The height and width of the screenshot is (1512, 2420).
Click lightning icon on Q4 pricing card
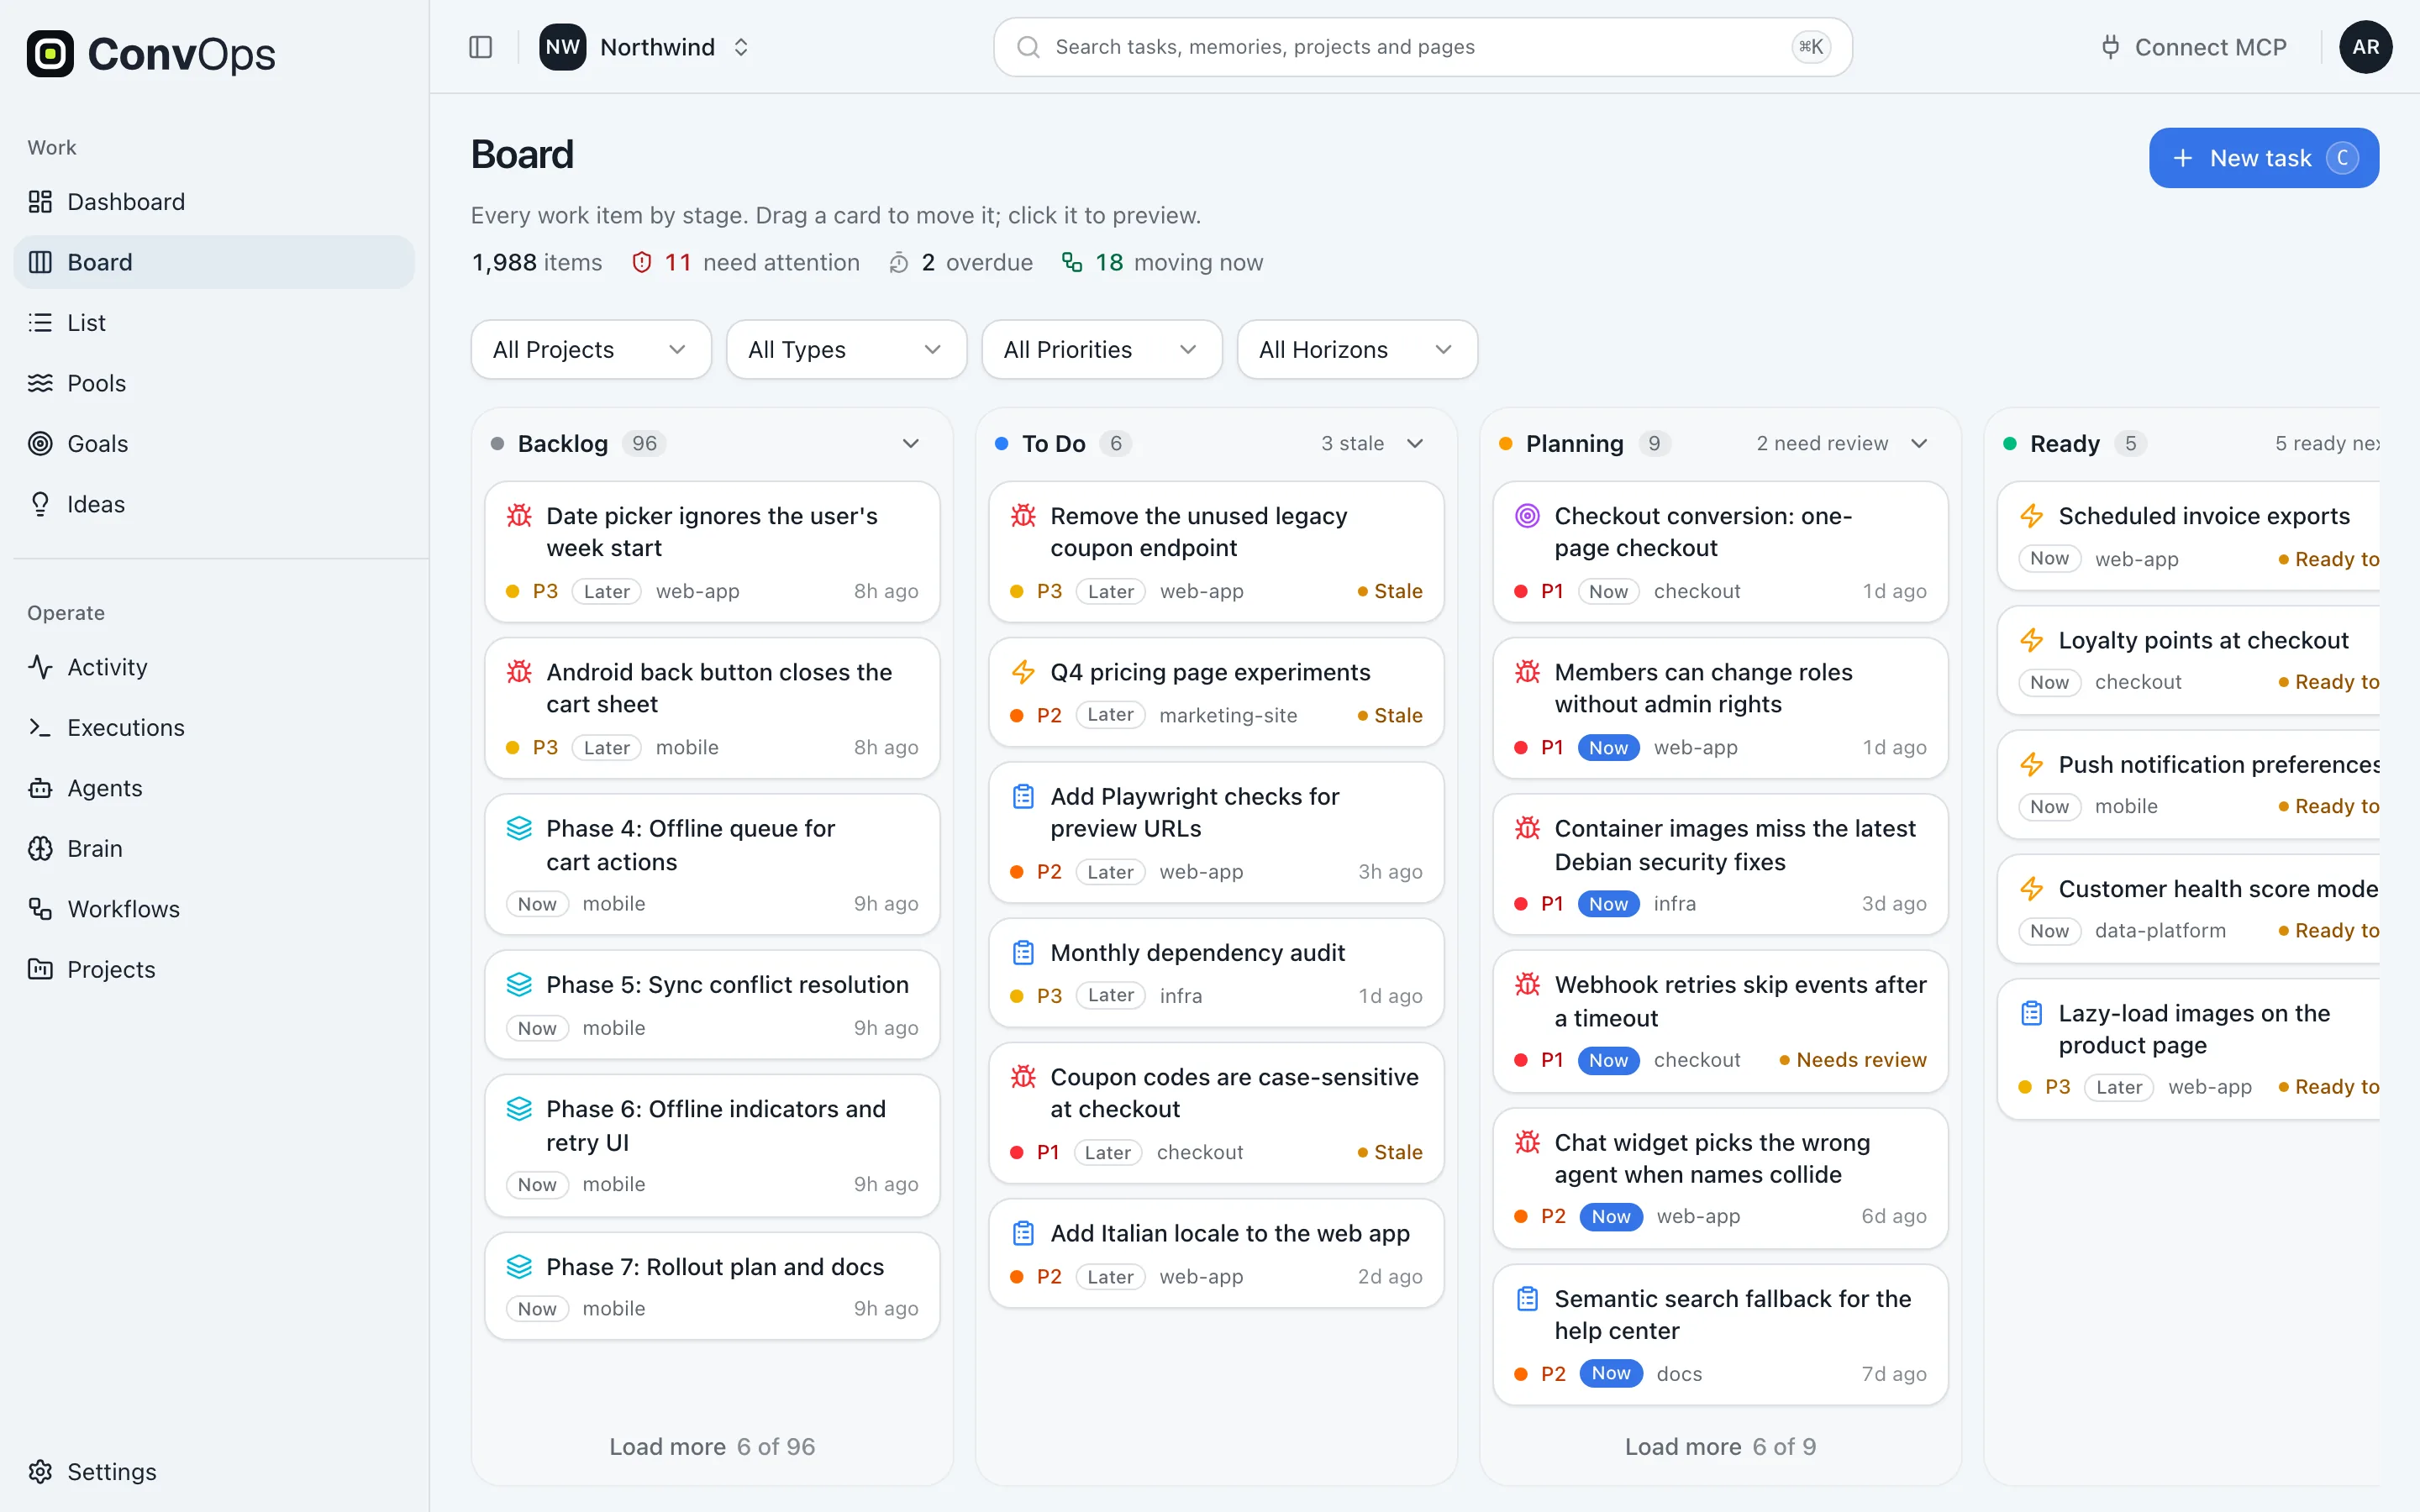coord(1023,672)
